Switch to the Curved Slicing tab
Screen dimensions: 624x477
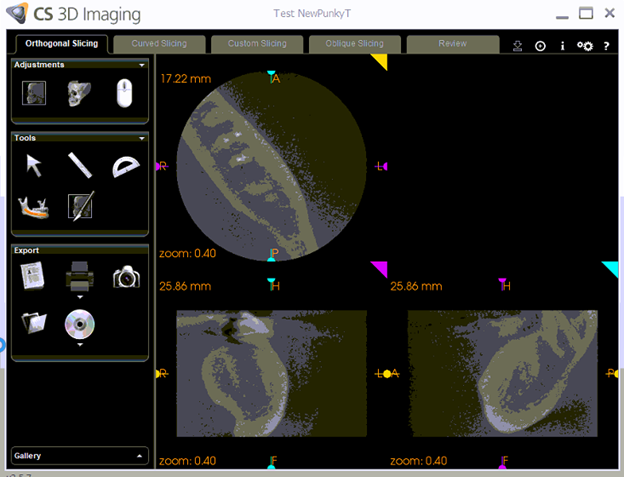tap(159, 44)
